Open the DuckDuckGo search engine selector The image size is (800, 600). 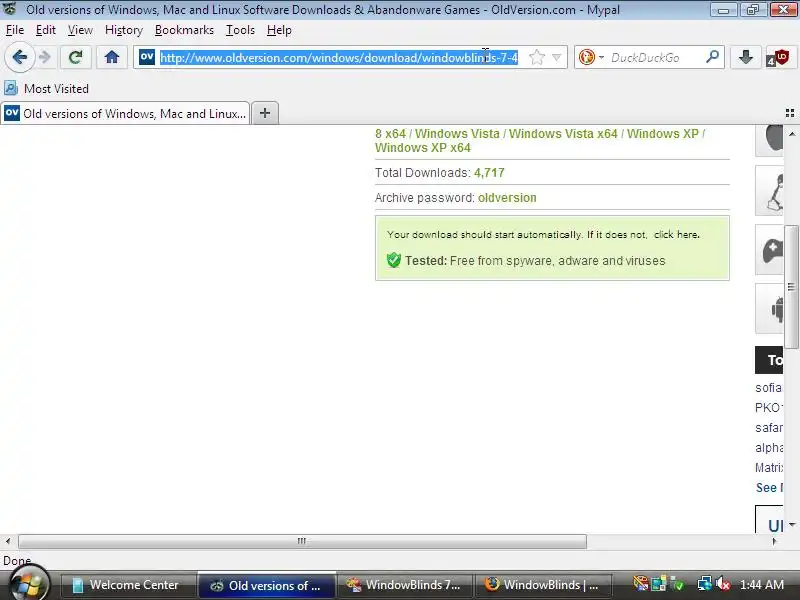(591, 57)
